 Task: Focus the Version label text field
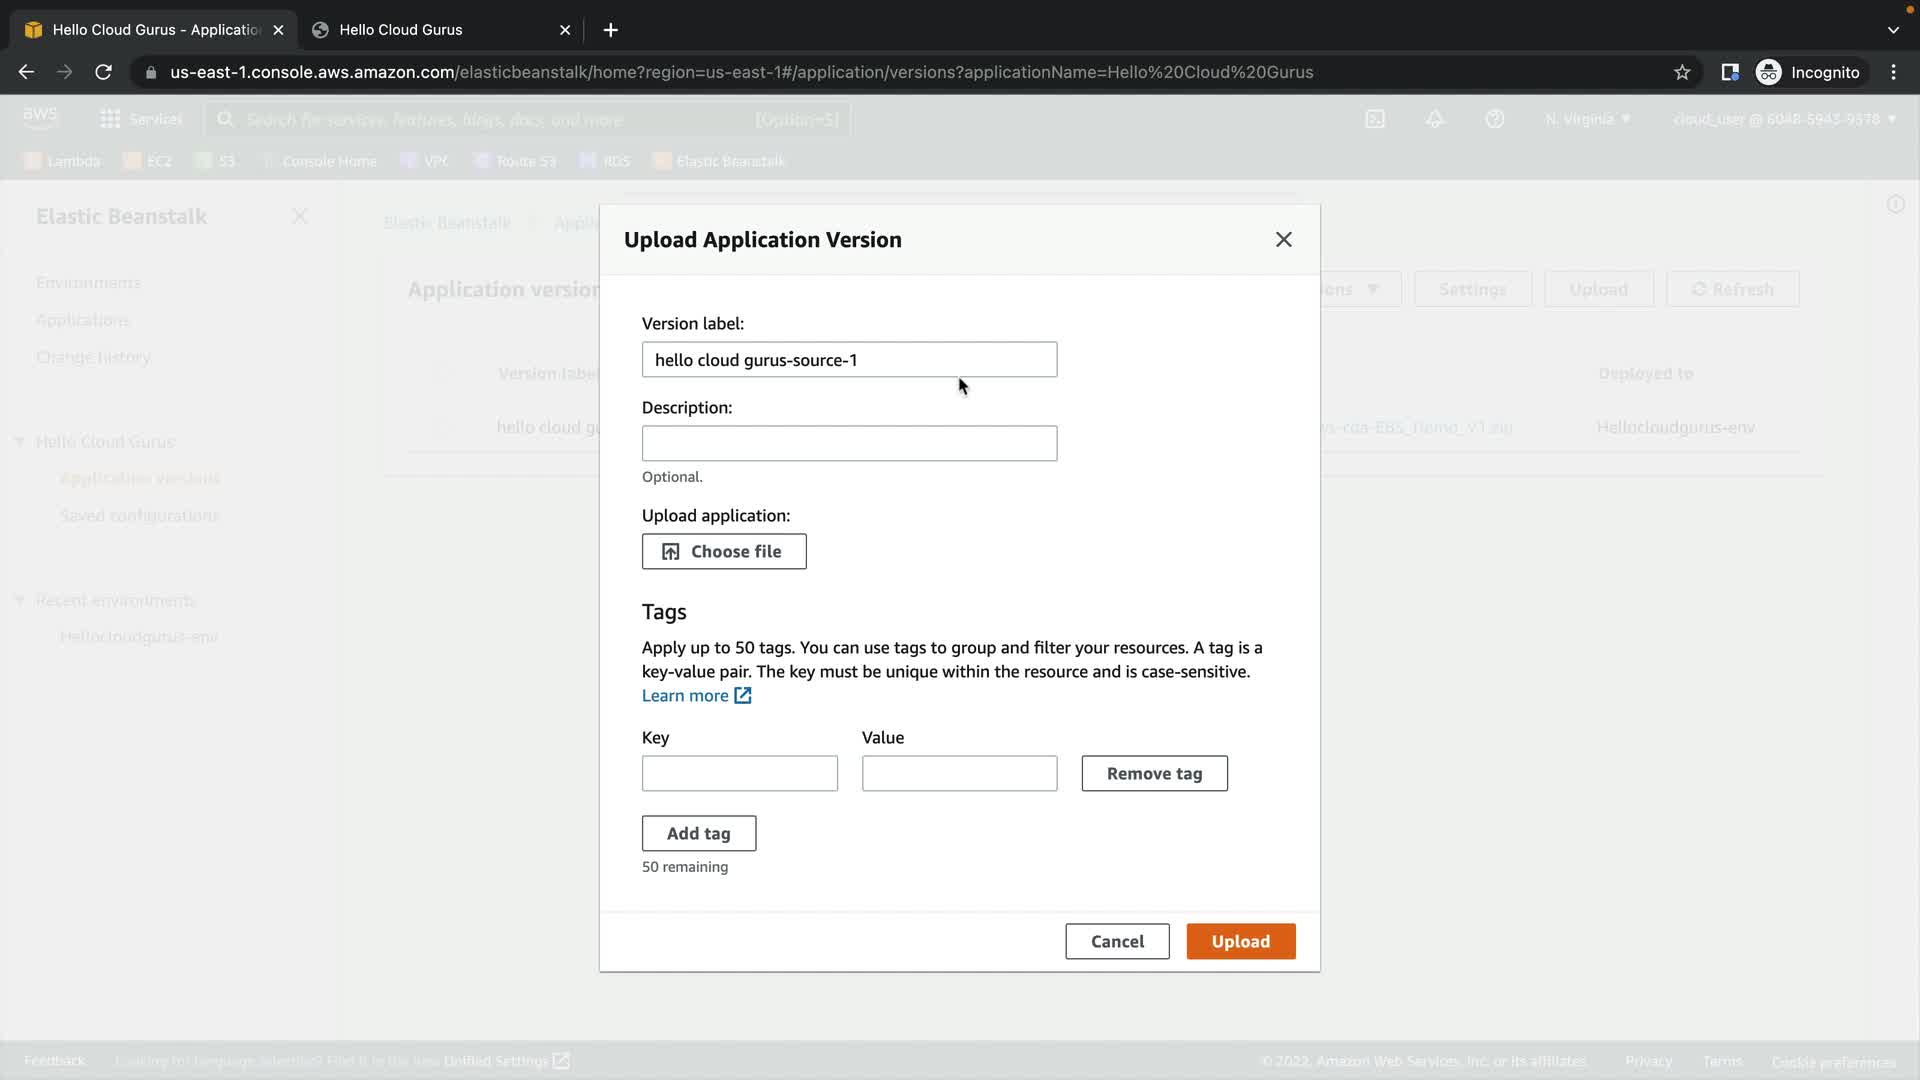[848, 360]
